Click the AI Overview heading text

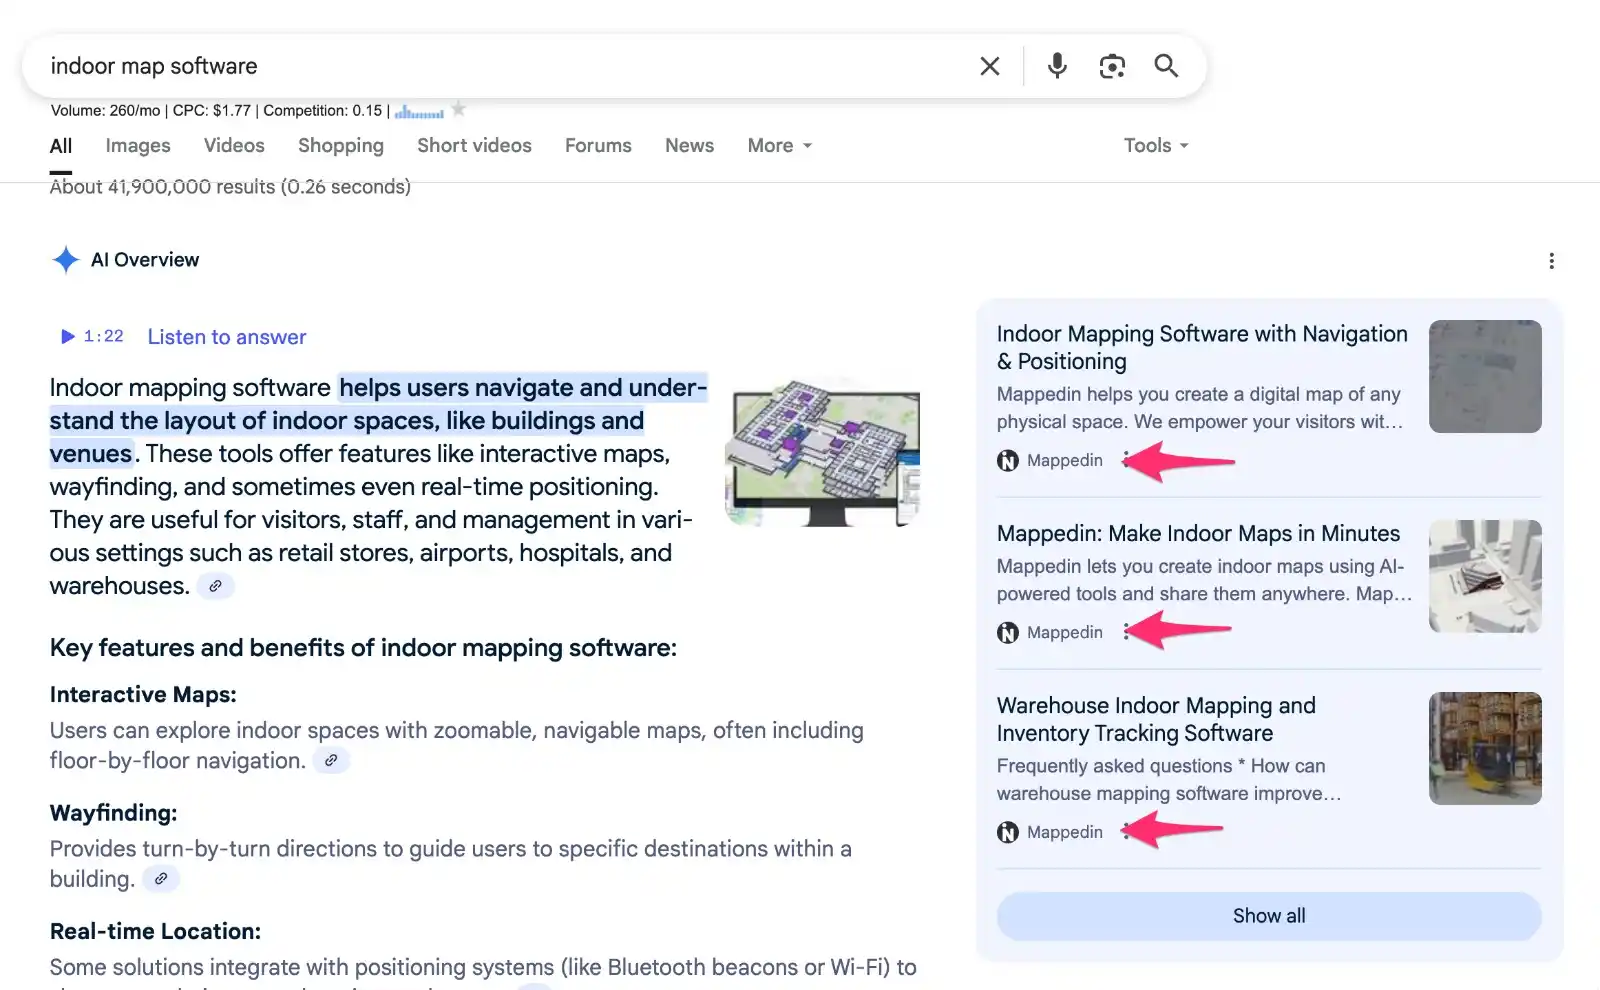point(145,260)
